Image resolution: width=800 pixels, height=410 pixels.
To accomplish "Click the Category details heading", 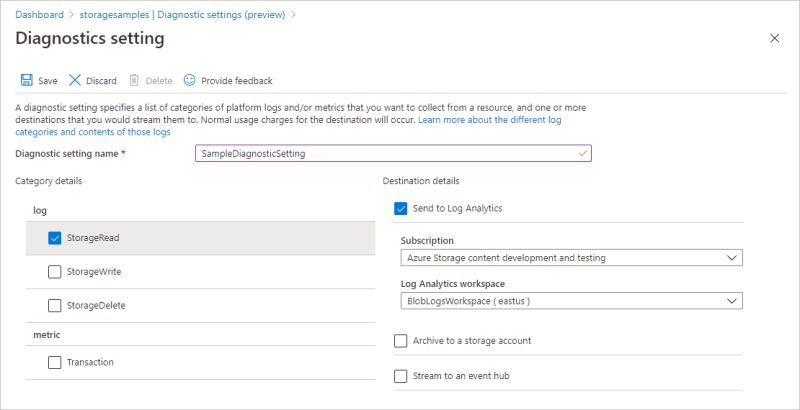I will [48, 181].
